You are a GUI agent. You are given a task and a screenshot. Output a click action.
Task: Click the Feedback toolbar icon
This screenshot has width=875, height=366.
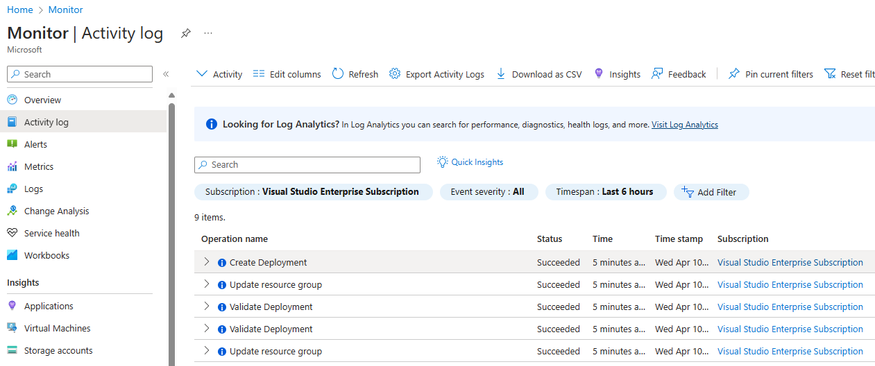(x=657, y=74)
